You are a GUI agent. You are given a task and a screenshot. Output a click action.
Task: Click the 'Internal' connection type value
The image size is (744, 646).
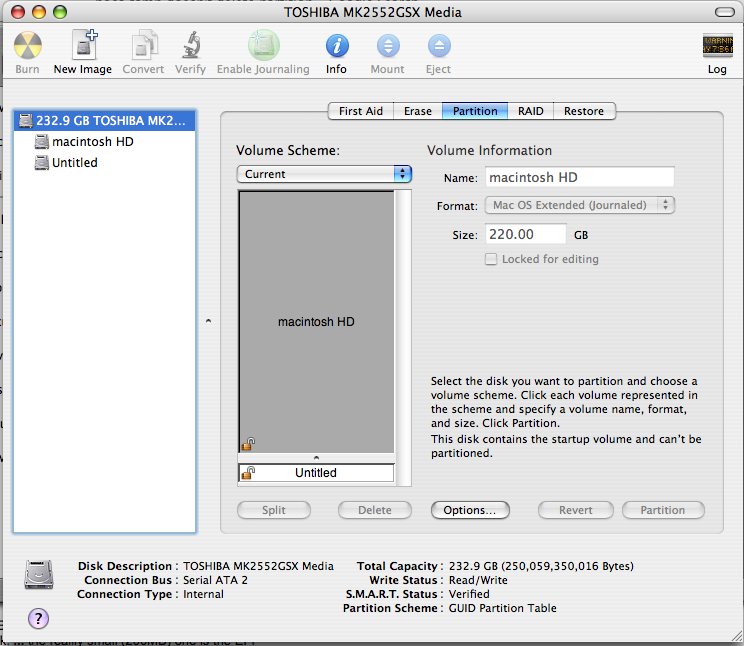point(203,594)
